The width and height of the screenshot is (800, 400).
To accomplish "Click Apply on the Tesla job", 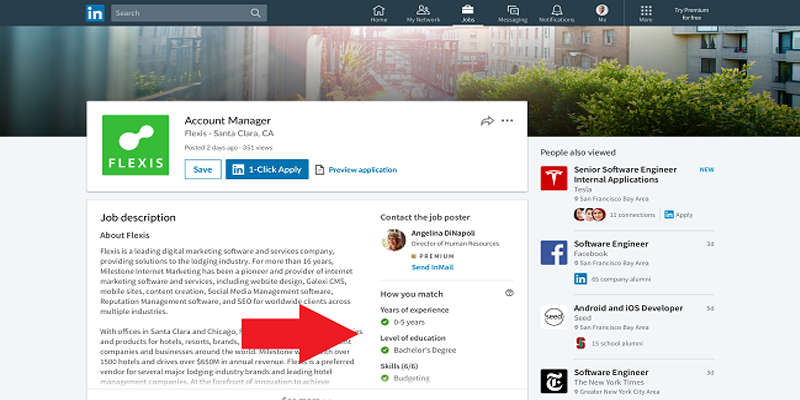I will click(x=679, y=215).
